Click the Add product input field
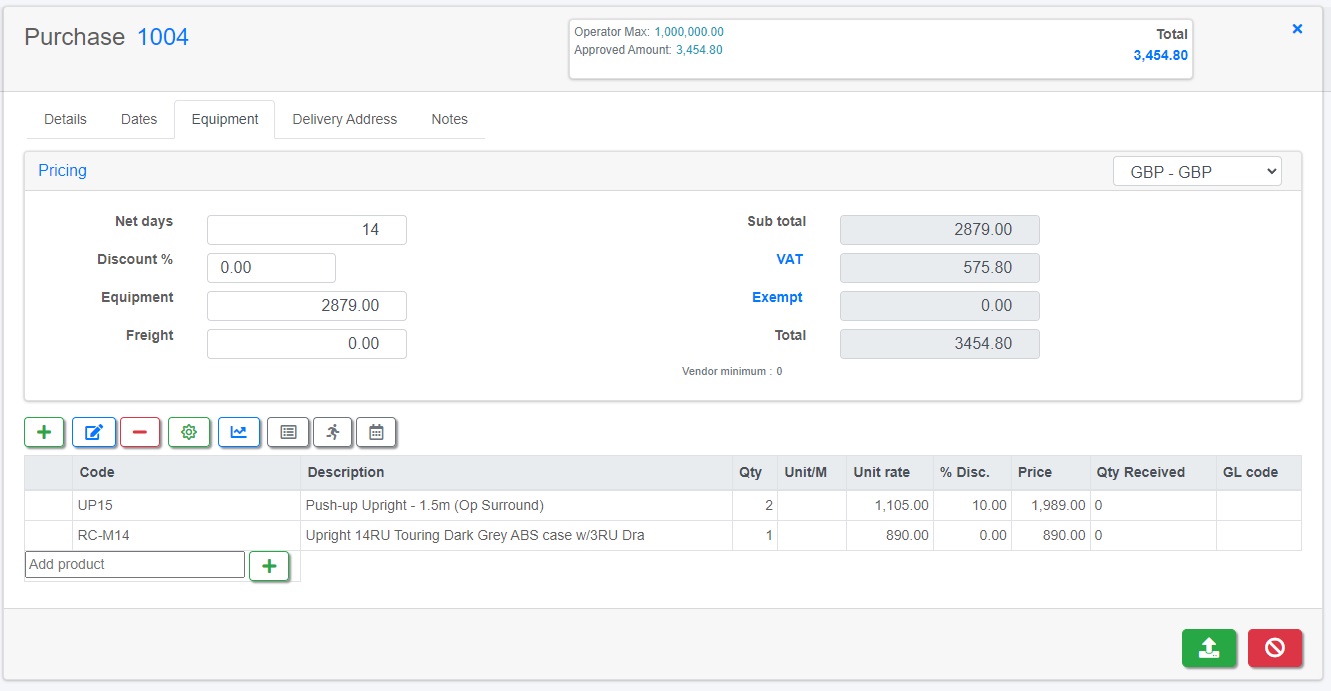 [x=135, y=564]
